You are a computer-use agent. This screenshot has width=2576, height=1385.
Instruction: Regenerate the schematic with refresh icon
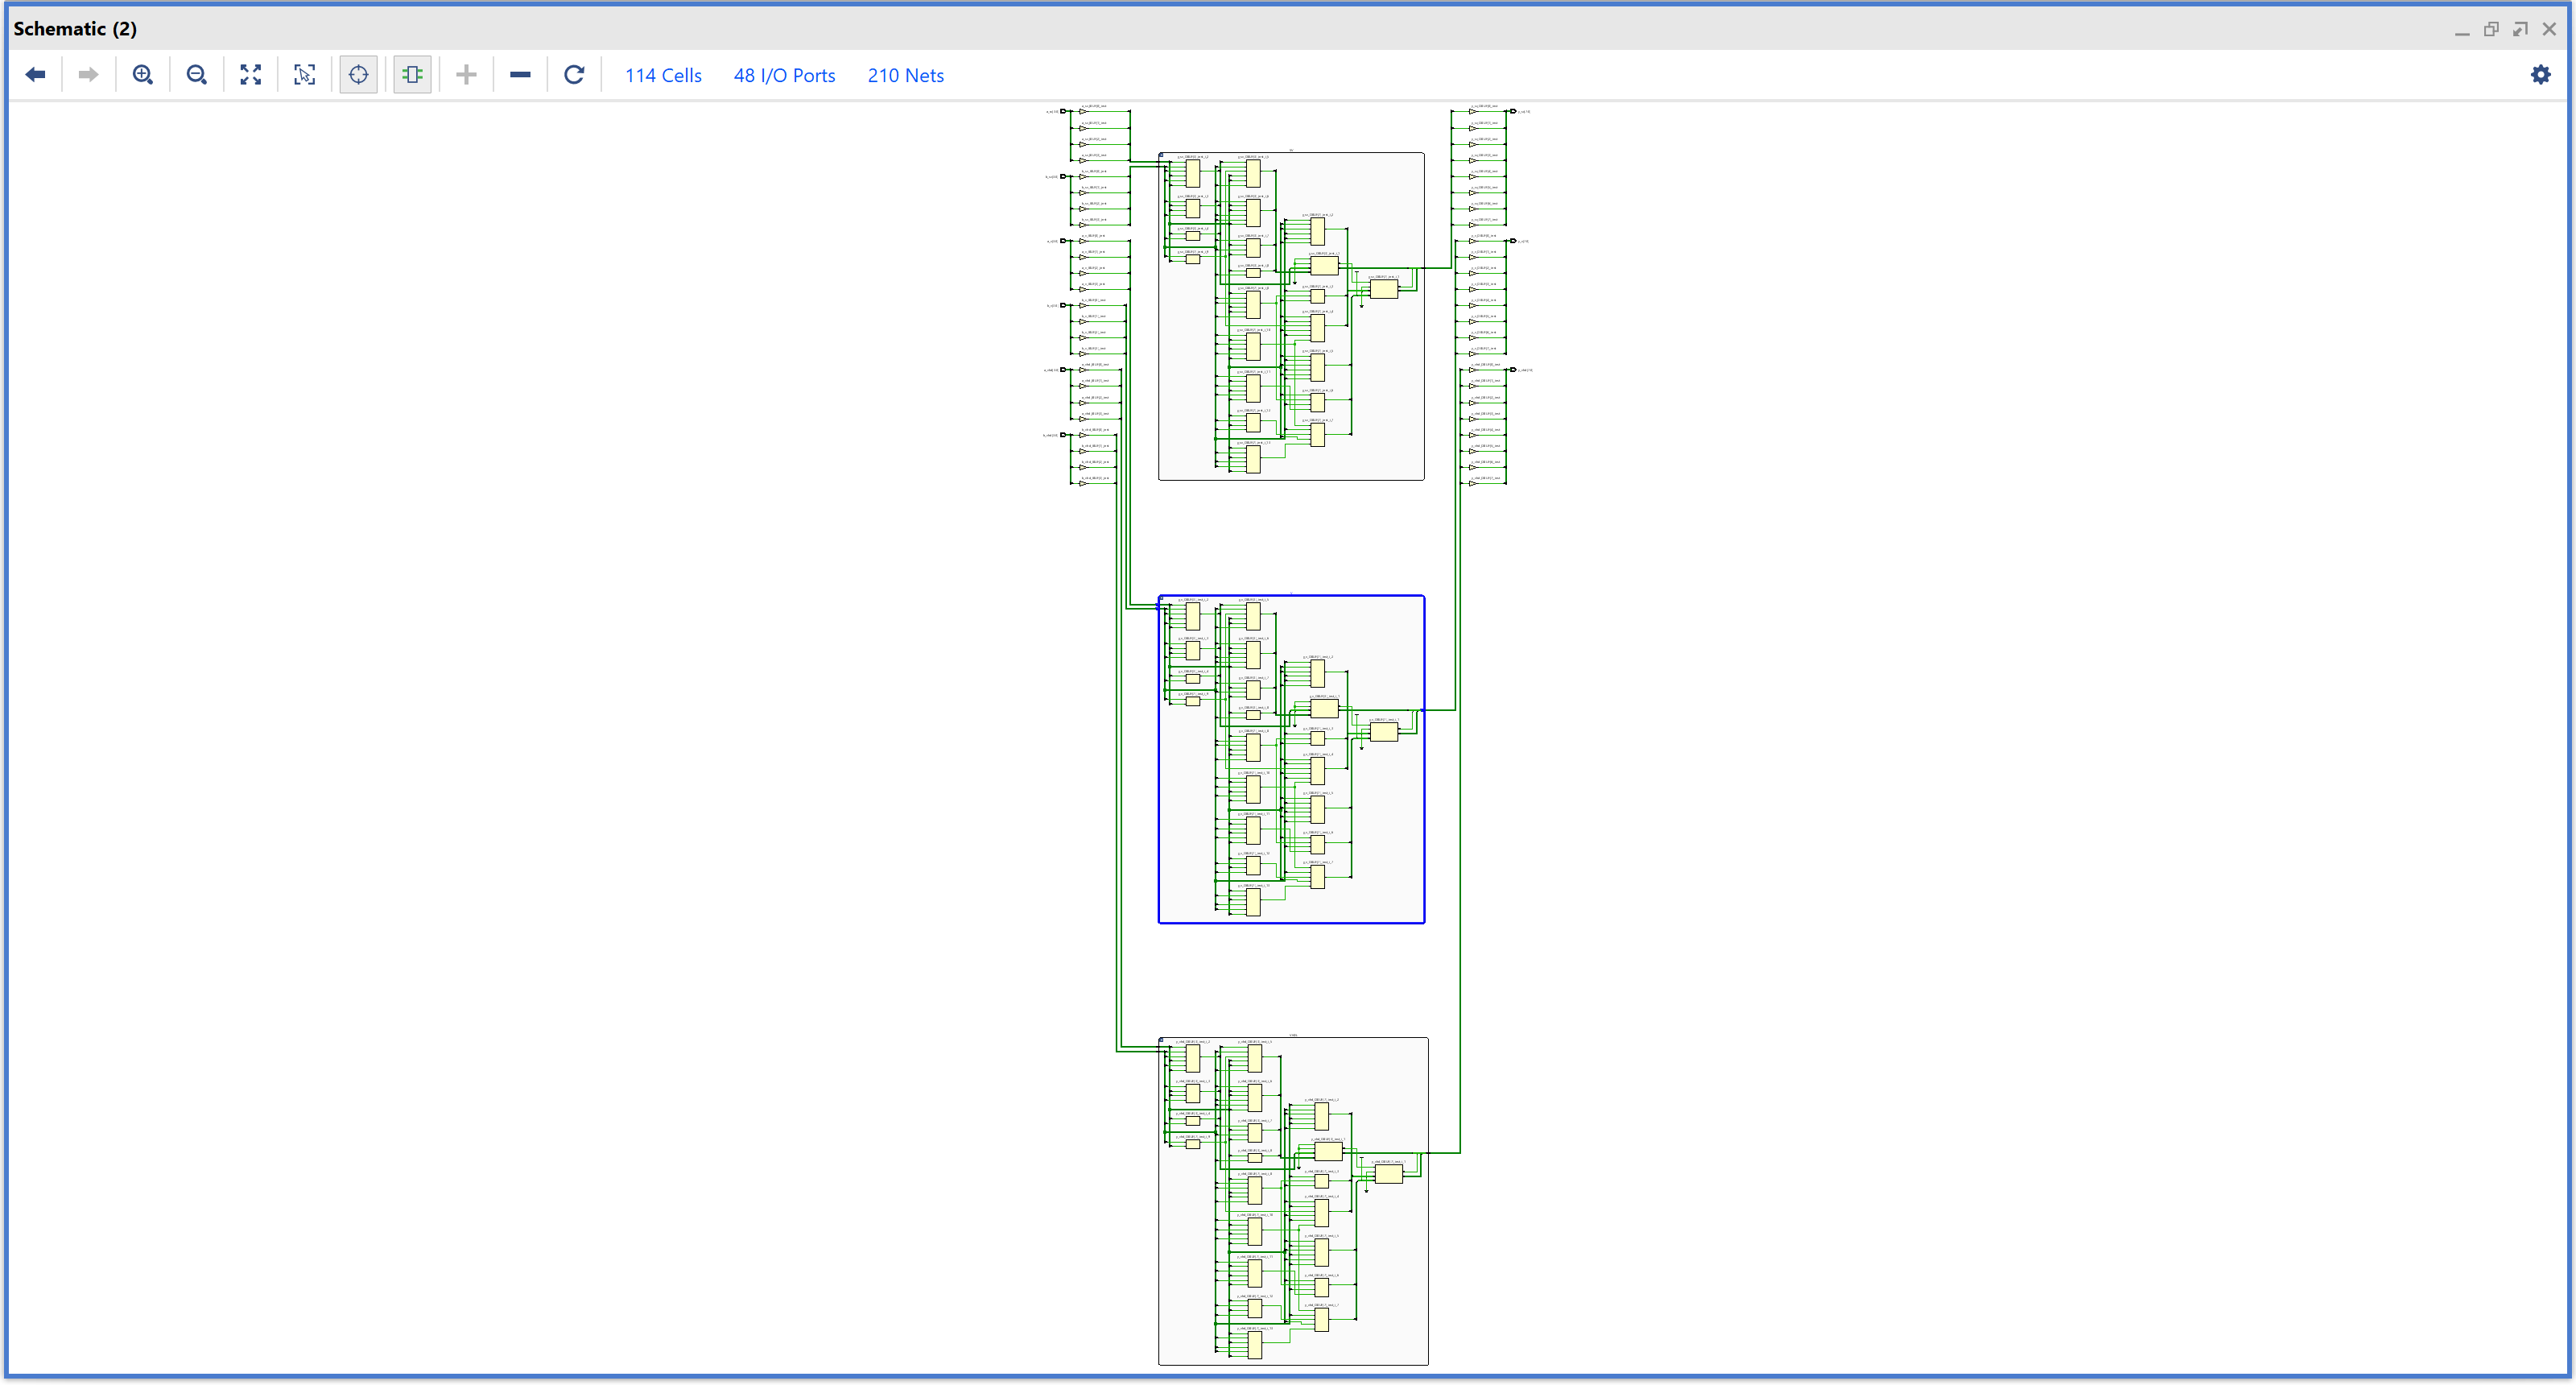click(574, 75)
